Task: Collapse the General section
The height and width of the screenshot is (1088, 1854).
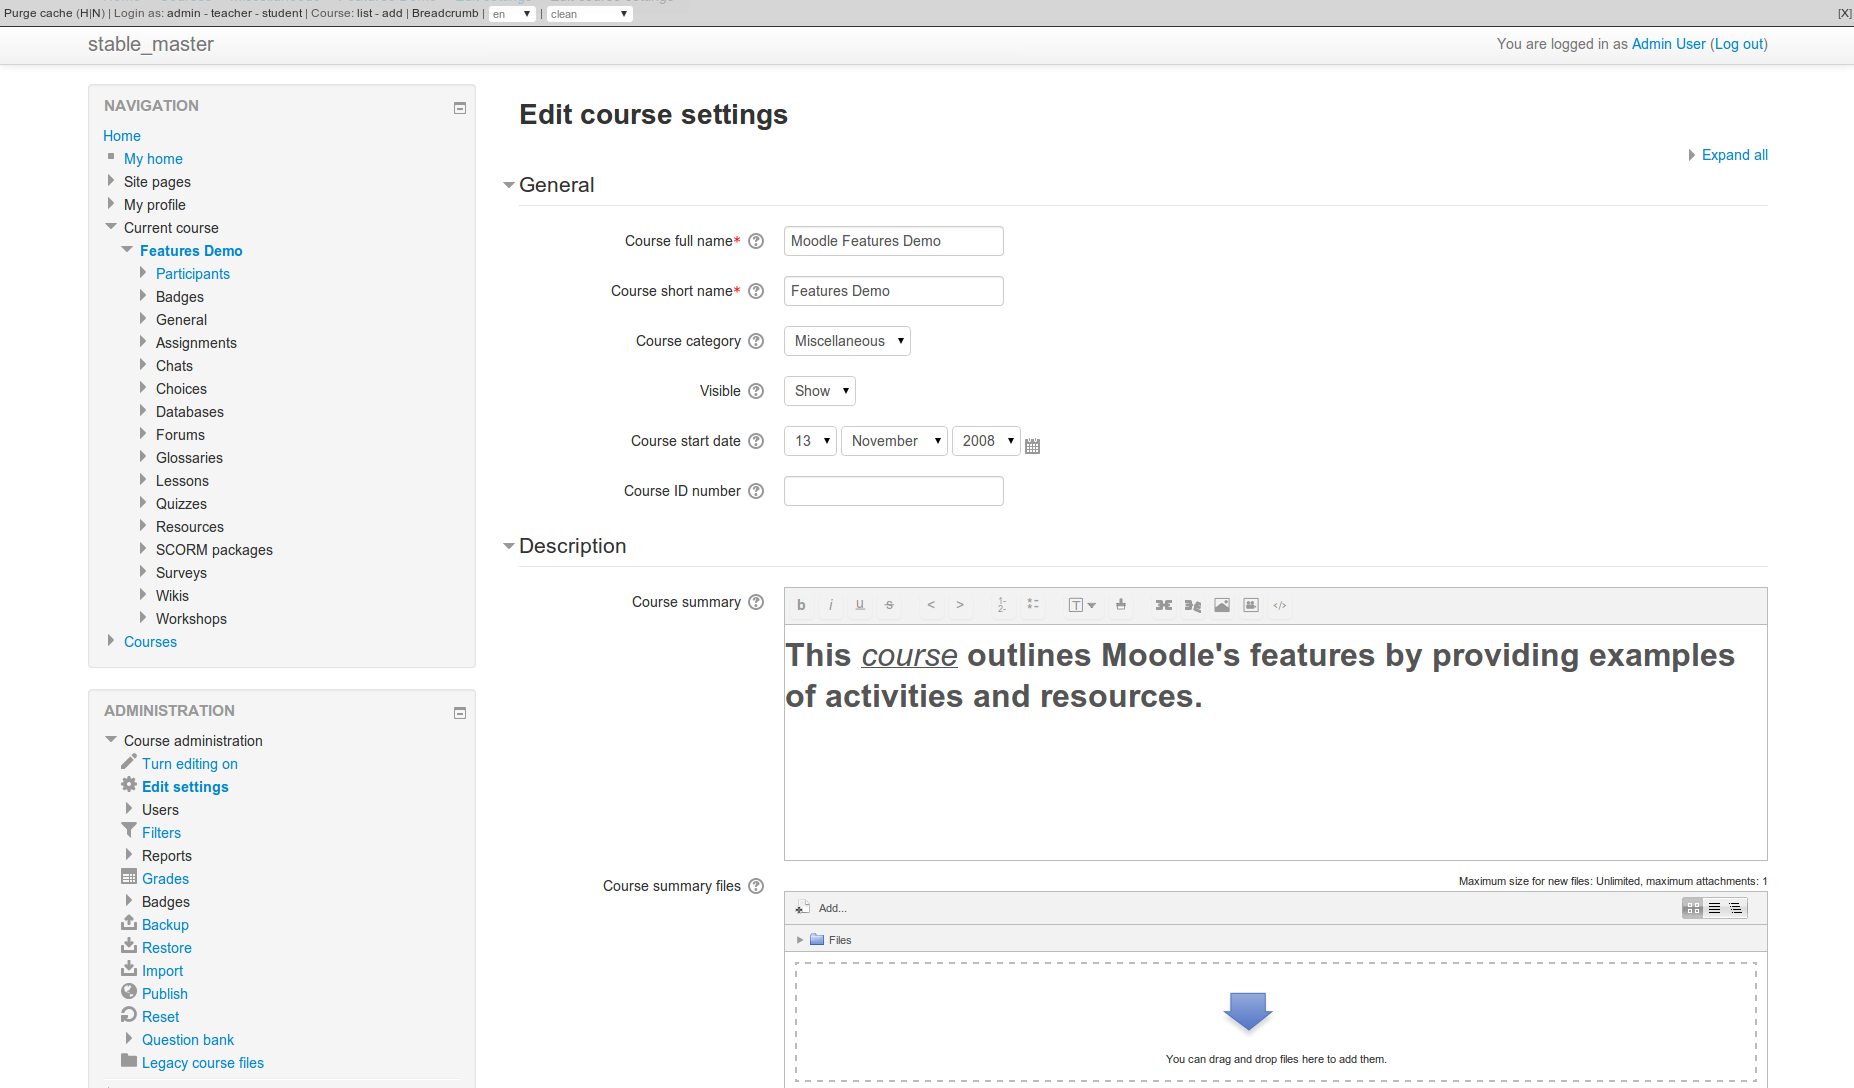Action: (509, 185)
